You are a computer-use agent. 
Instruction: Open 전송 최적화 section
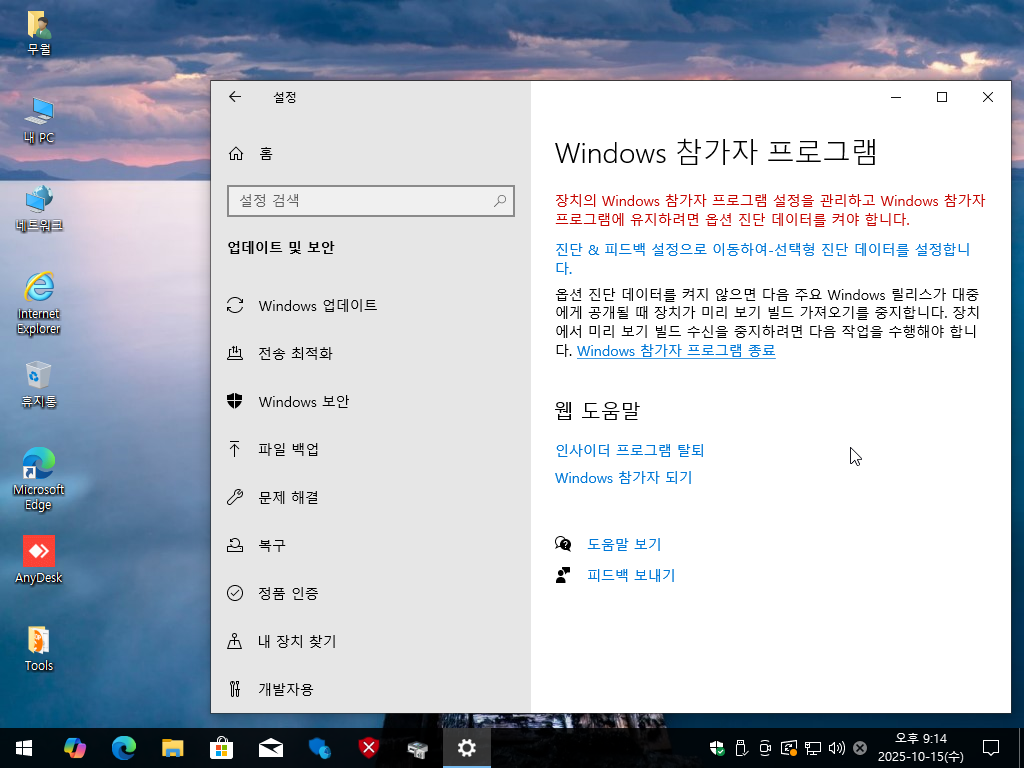(x=370, y=353)
